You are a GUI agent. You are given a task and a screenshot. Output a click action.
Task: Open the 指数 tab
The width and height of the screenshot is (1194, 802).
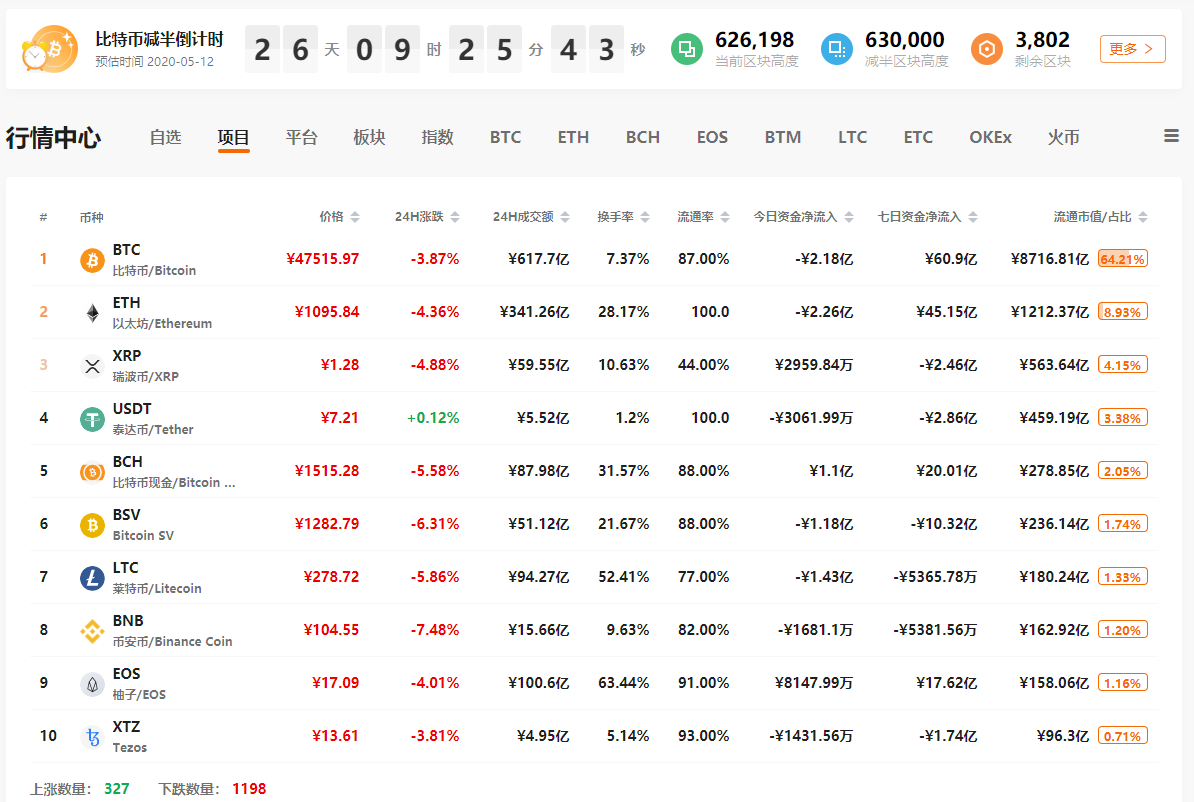[437, 137]
